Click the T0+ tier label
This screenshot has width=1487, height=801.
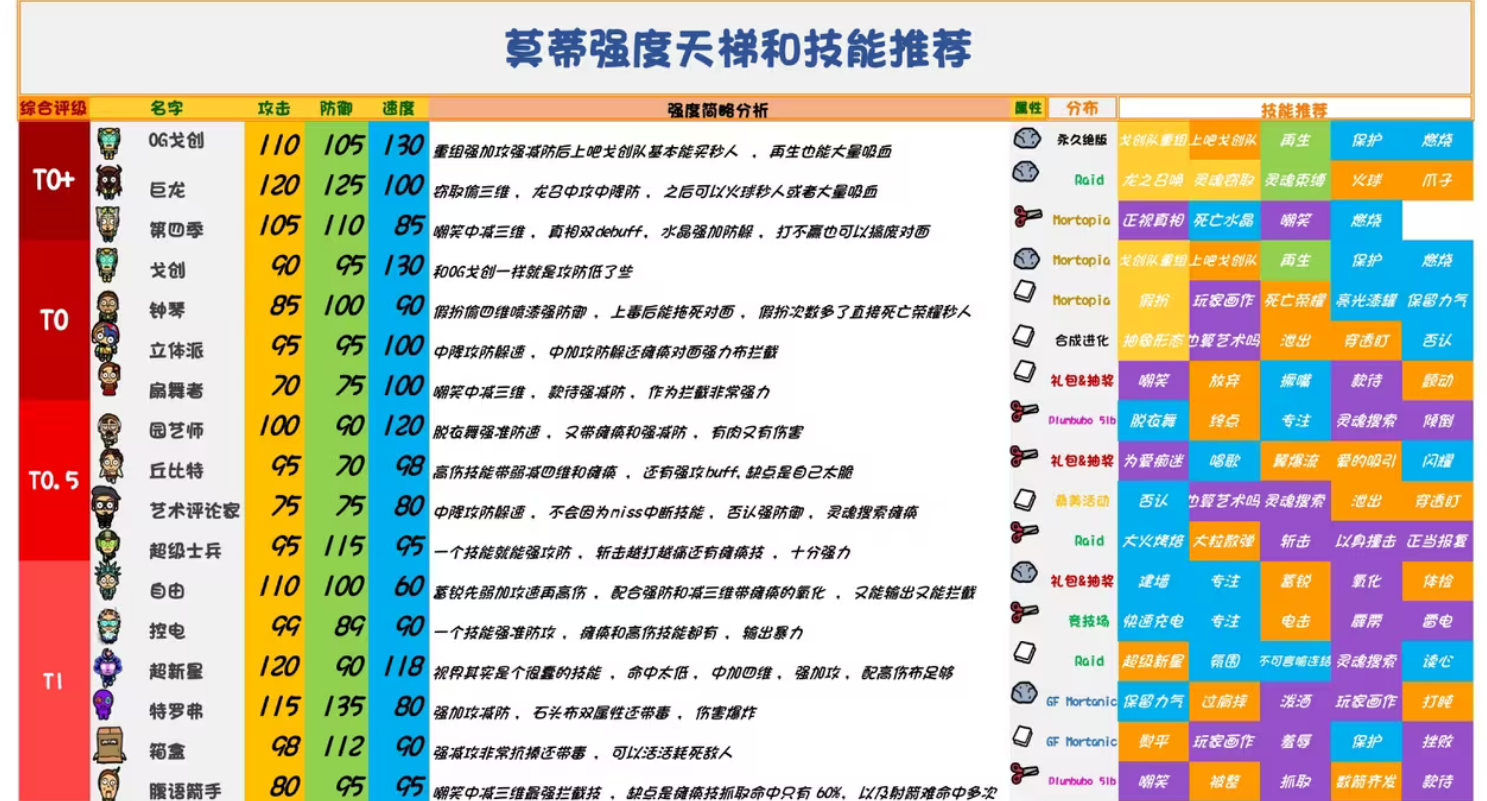tap(53, 181)
